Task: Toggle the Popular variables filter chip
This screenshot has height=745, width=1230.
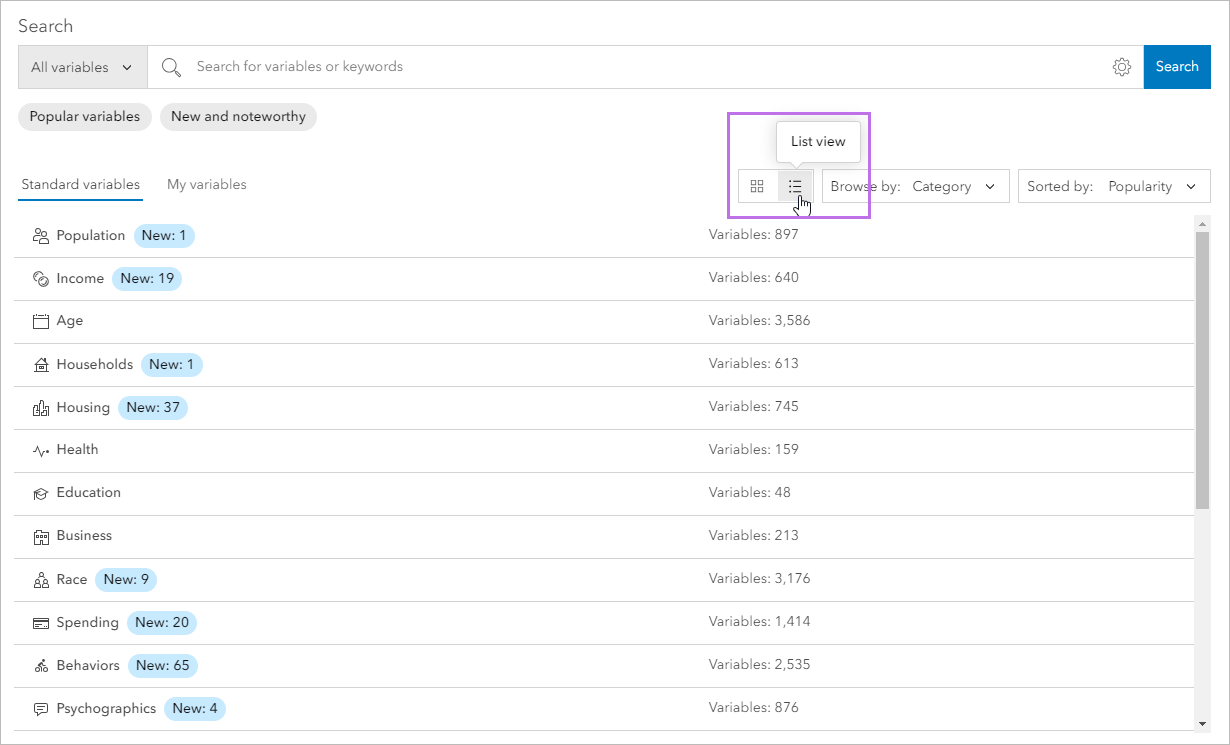Action: (84, 116)
